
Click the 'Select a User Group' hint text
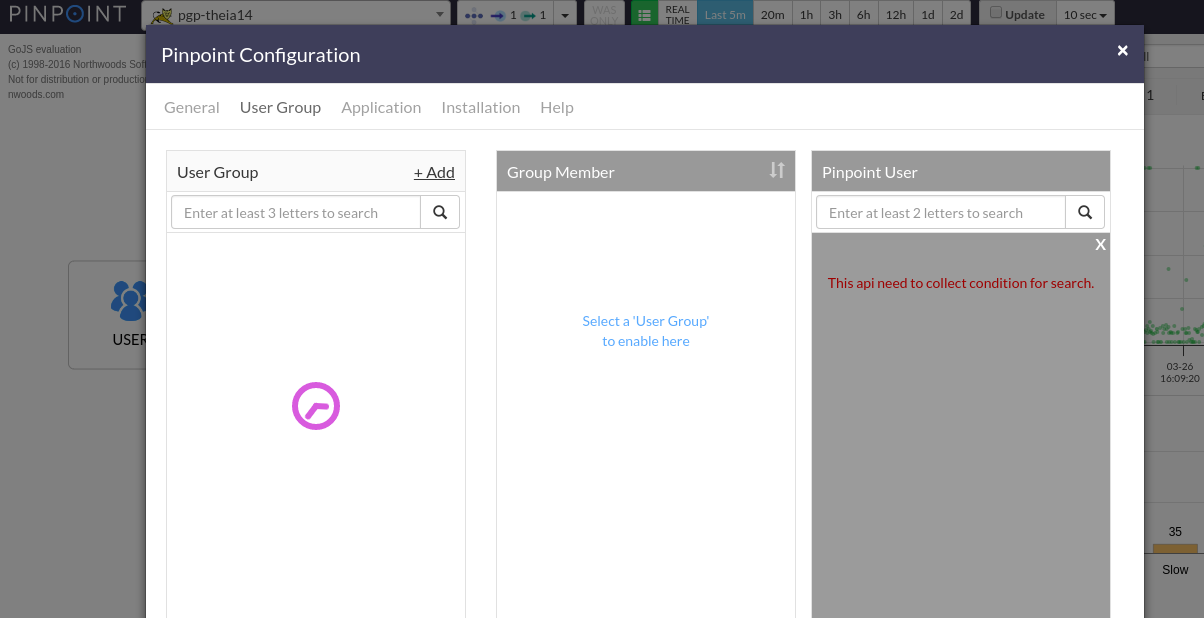tap(646, 331)
